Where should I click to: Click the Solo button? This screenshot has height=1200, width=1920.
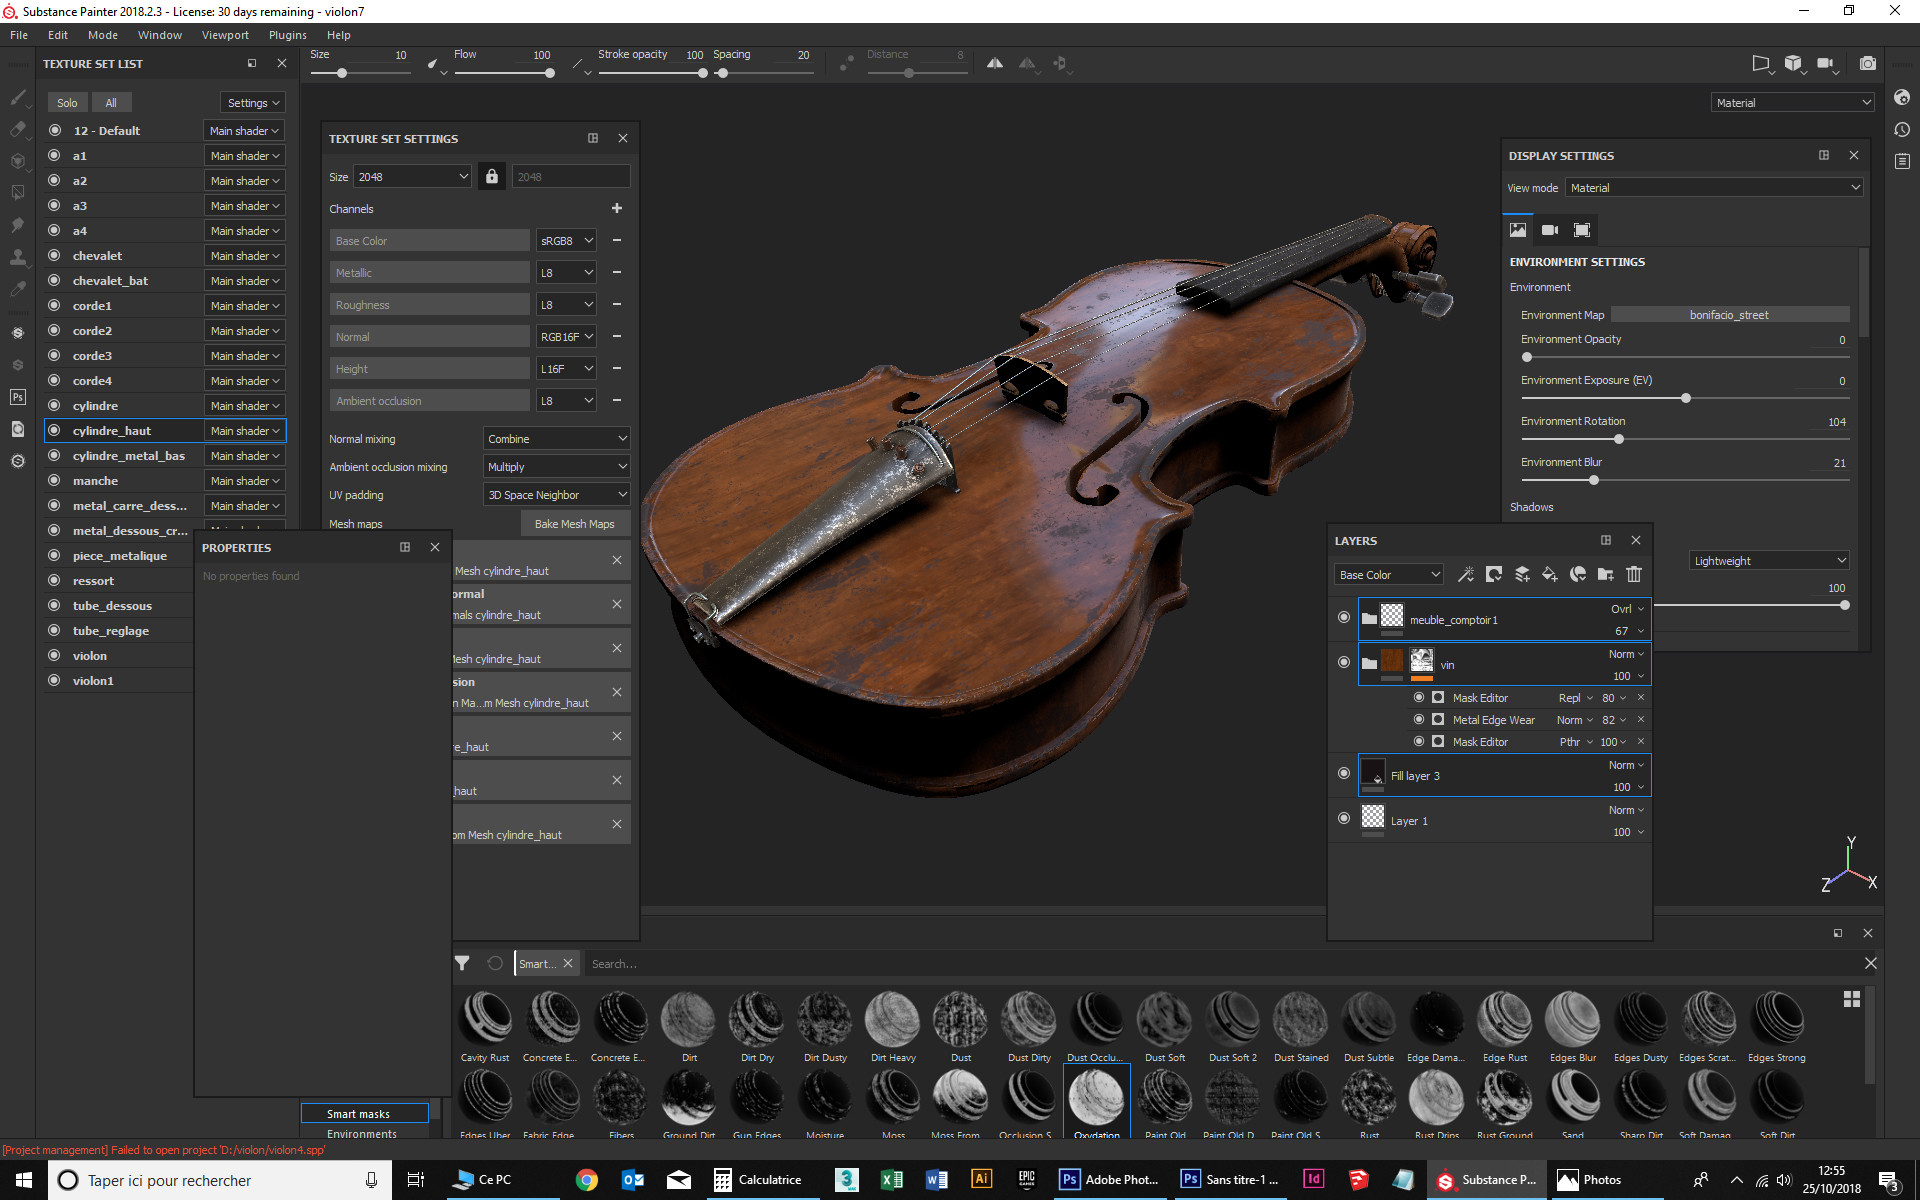67,102
